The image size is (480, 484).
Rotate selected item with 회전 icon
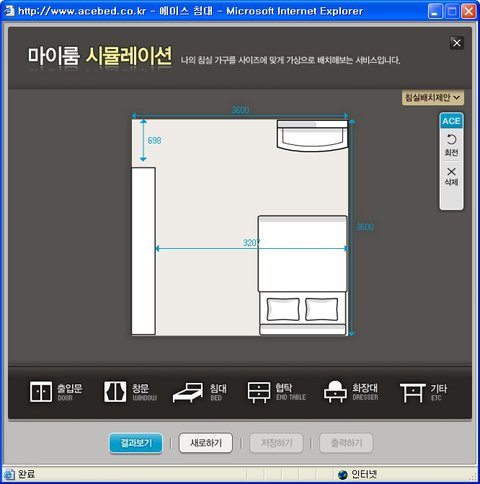pos(451,145)
